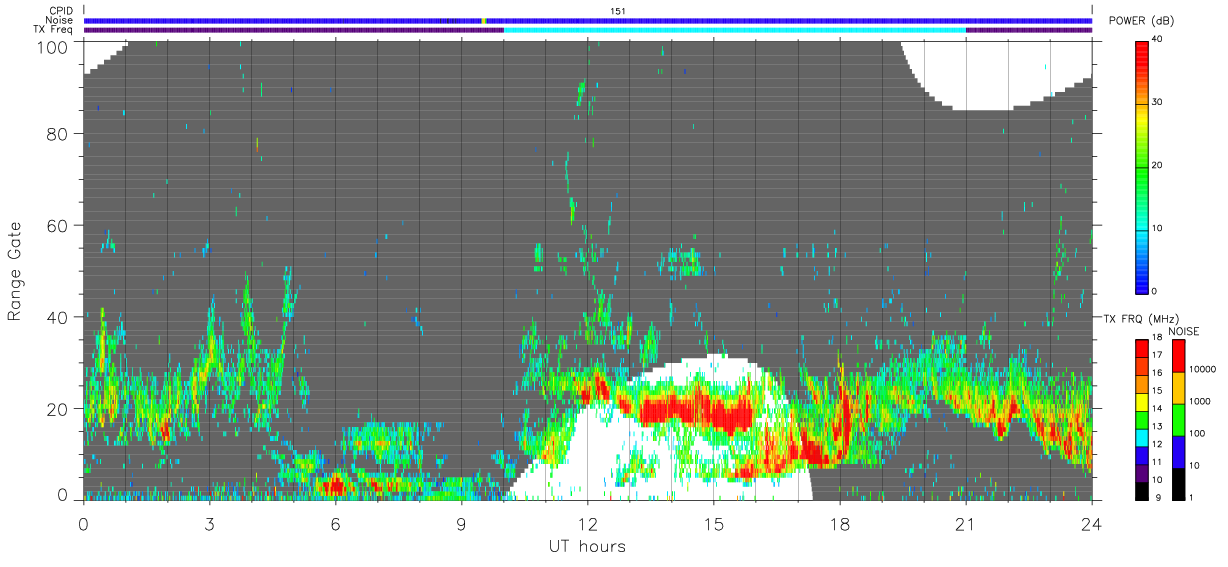Click the '30' label on the power scale
Screen dimensions: 1228x567
[x=1158, y=103]
